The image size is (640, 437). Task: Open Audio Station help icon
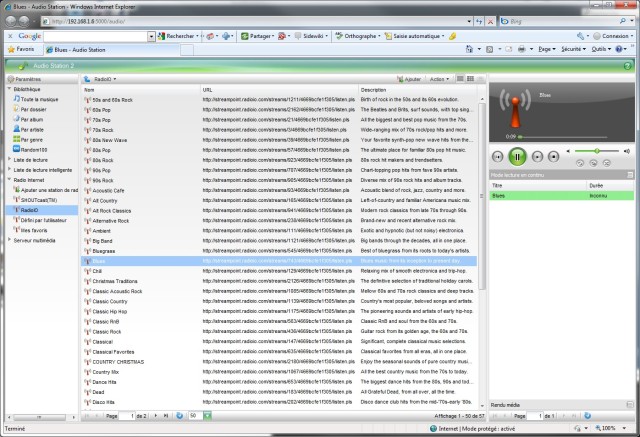[628, 66]
